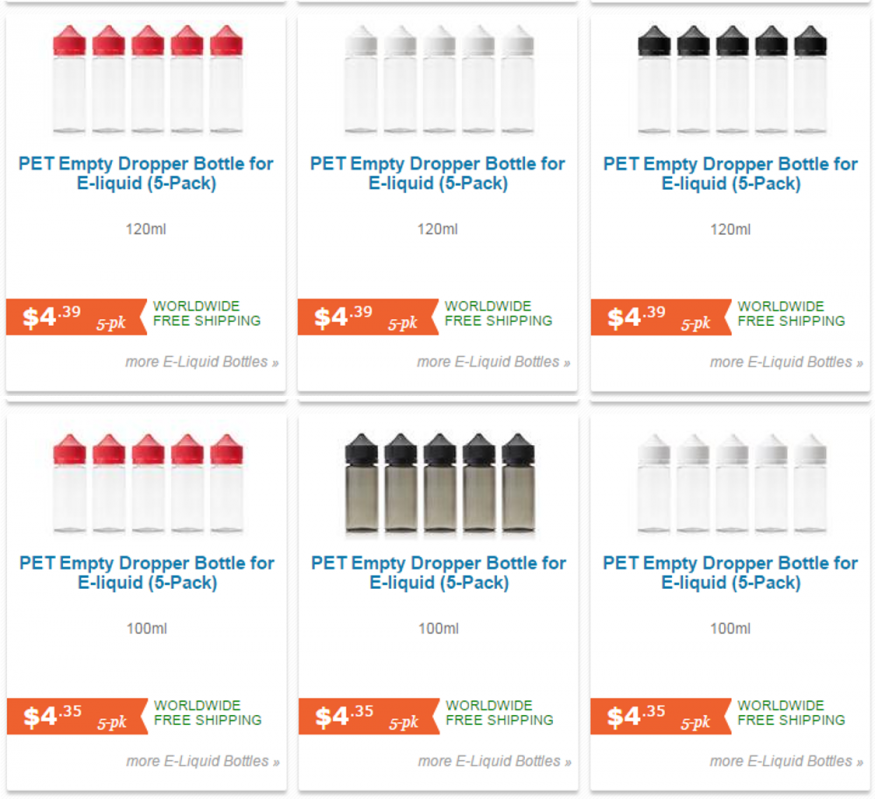This screenshot has width=875, height=799.
Task: Click the $4.35 price badge under white-capped 100ml bottles
Action: click(657, 716)
